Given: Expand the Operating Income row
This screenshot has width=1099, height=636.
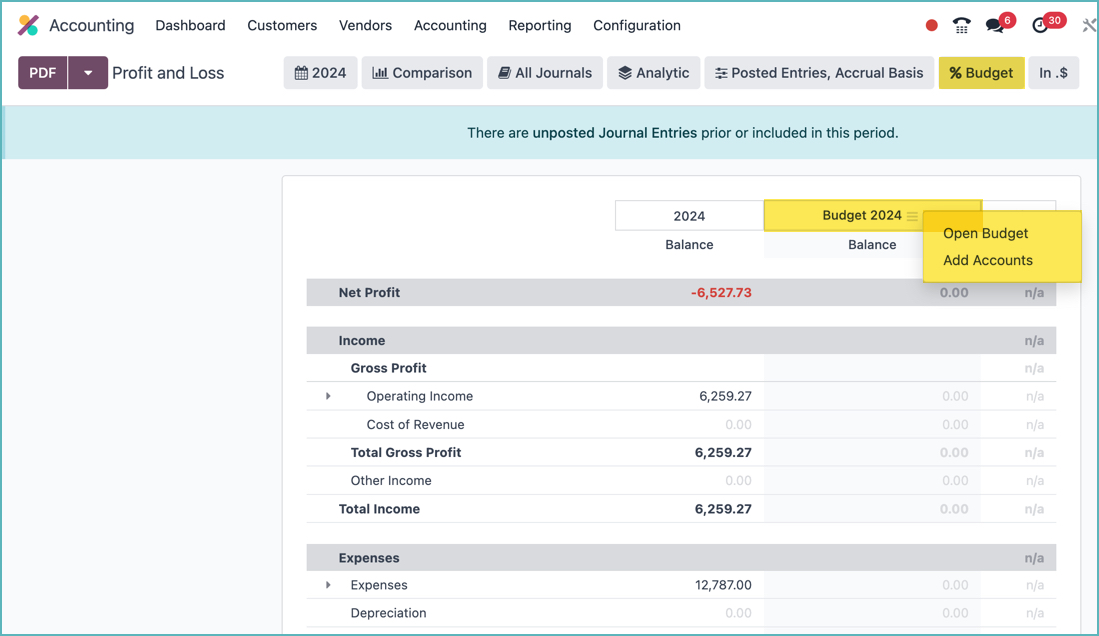Looking at the screenshot, I should [x=328, y=397].
